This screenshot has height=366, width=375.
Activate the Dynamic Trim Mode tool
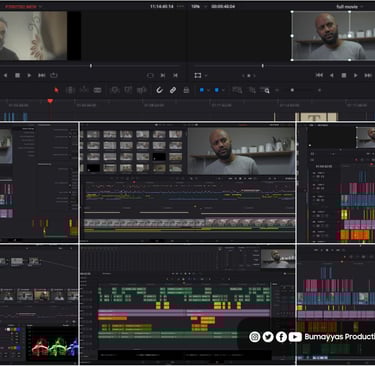pos(84,90)
